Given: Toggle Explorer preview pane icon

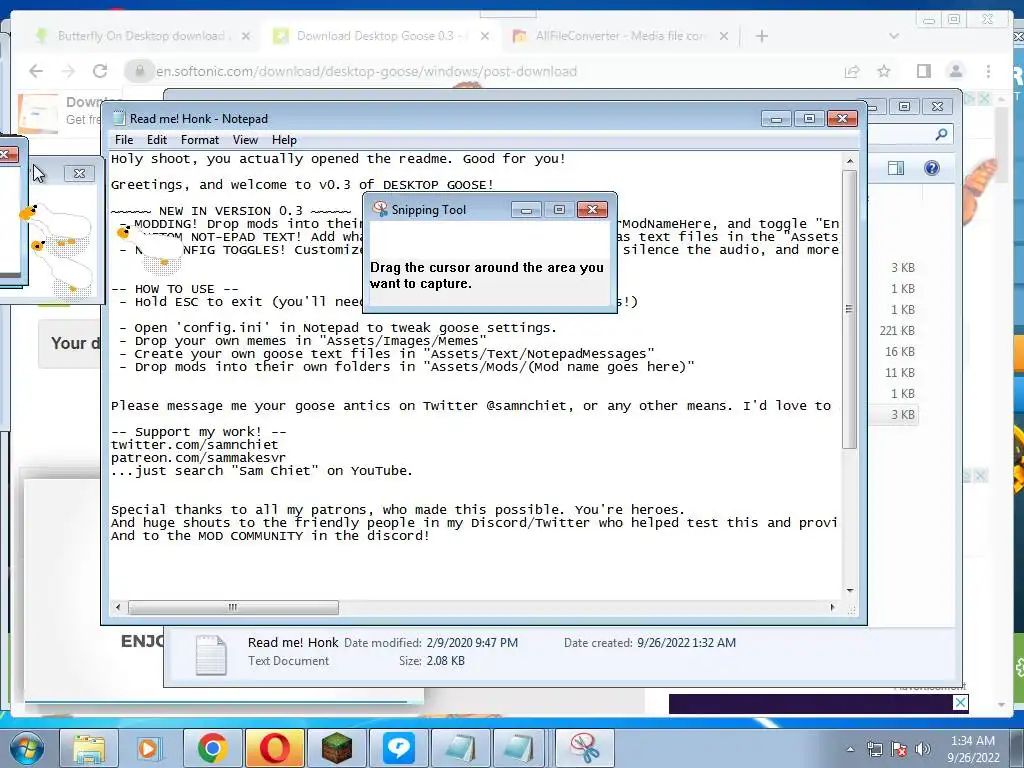Looking at the screenshot, I should [x=896, y=168].
